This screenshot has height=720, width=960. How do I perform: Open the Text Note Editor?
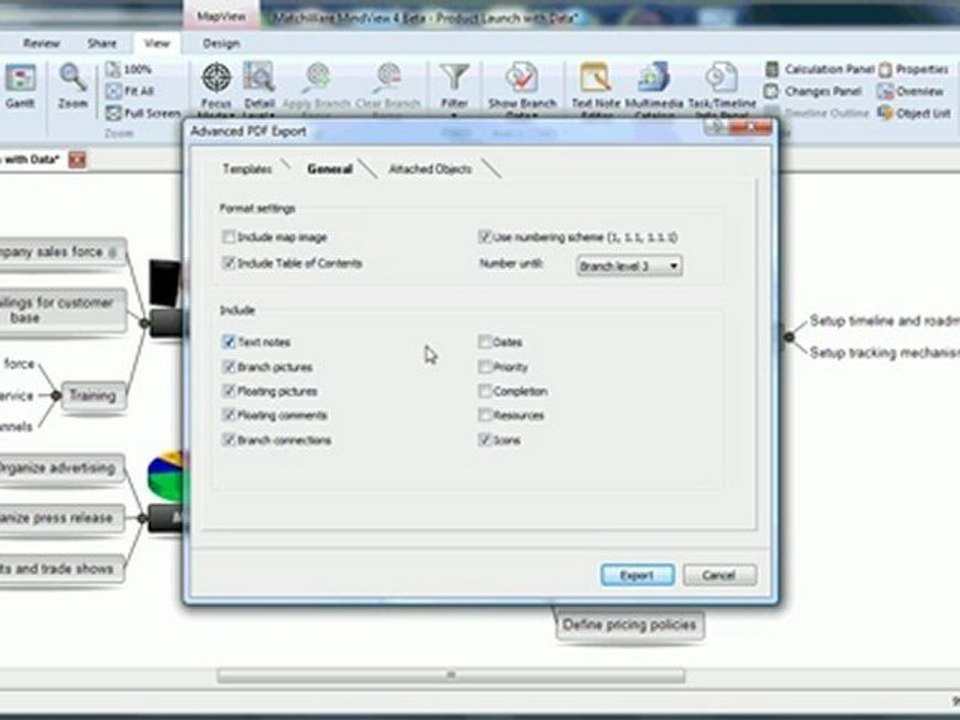(596, 90)
